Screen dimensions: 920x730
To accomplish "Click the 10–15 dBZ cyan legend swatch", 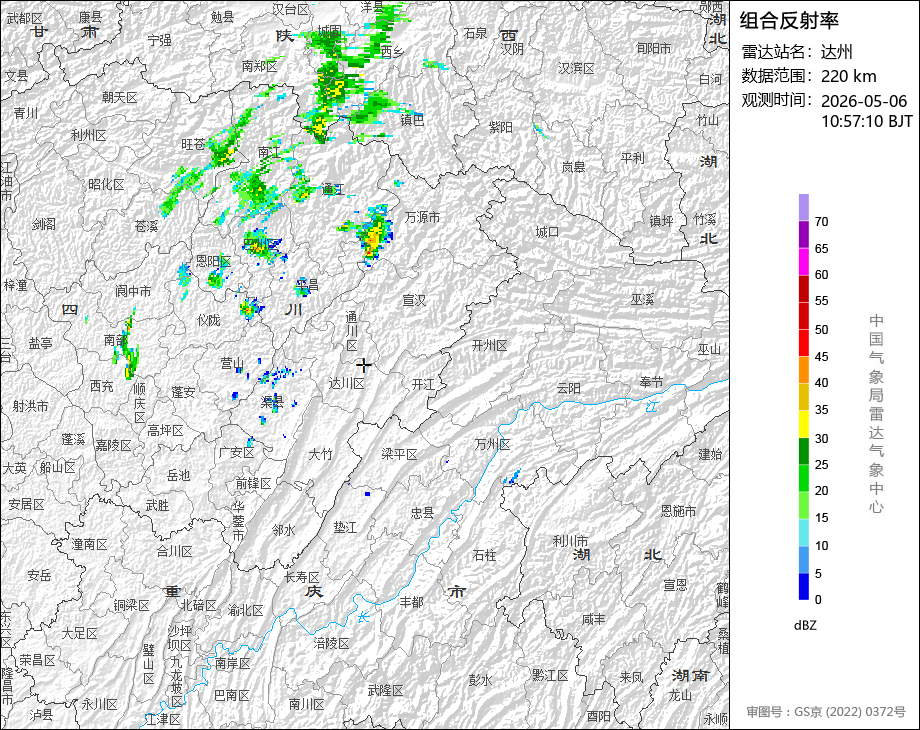I will pos(804,532).
